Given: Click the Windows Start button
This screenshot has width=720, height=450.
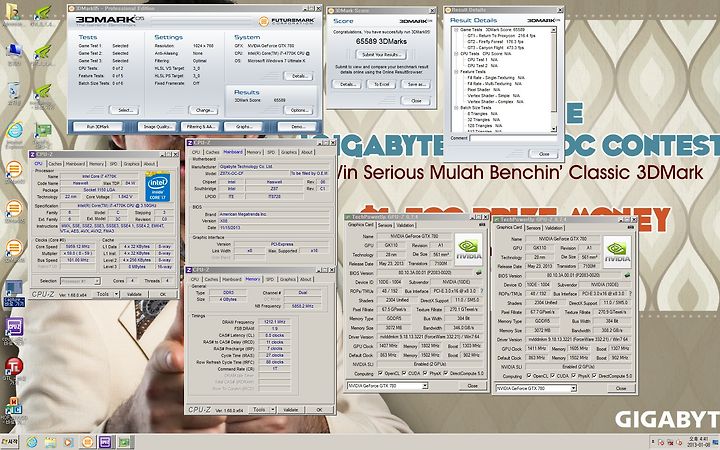Looking at the screenshot, I should tap(9, 442).
